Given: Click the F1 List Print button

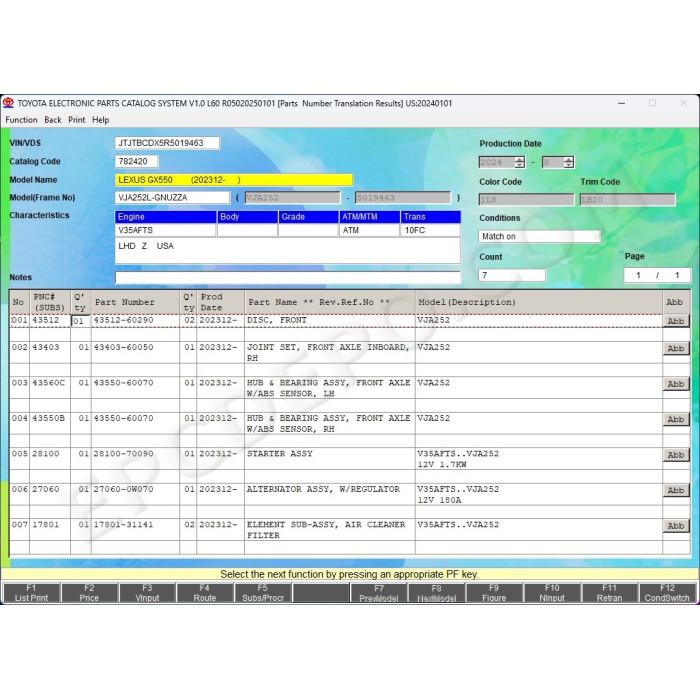Looking at the screenshot, I should [x=31, y=593].
